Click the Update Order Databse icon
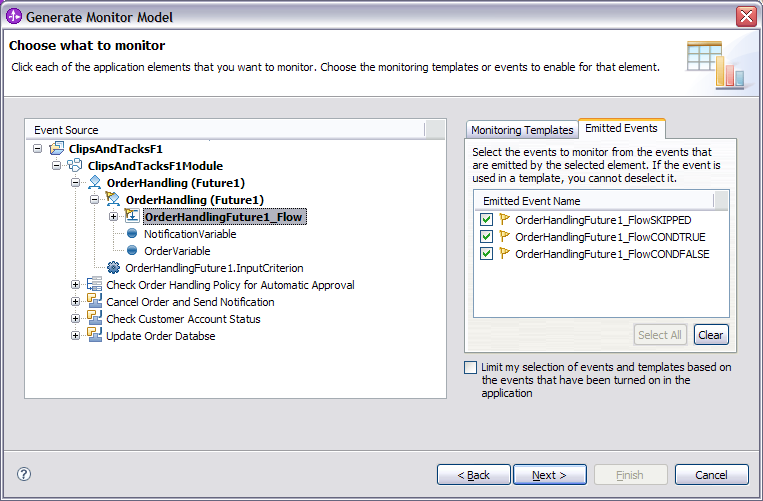763x501 pixels. (x=94, y=336)
